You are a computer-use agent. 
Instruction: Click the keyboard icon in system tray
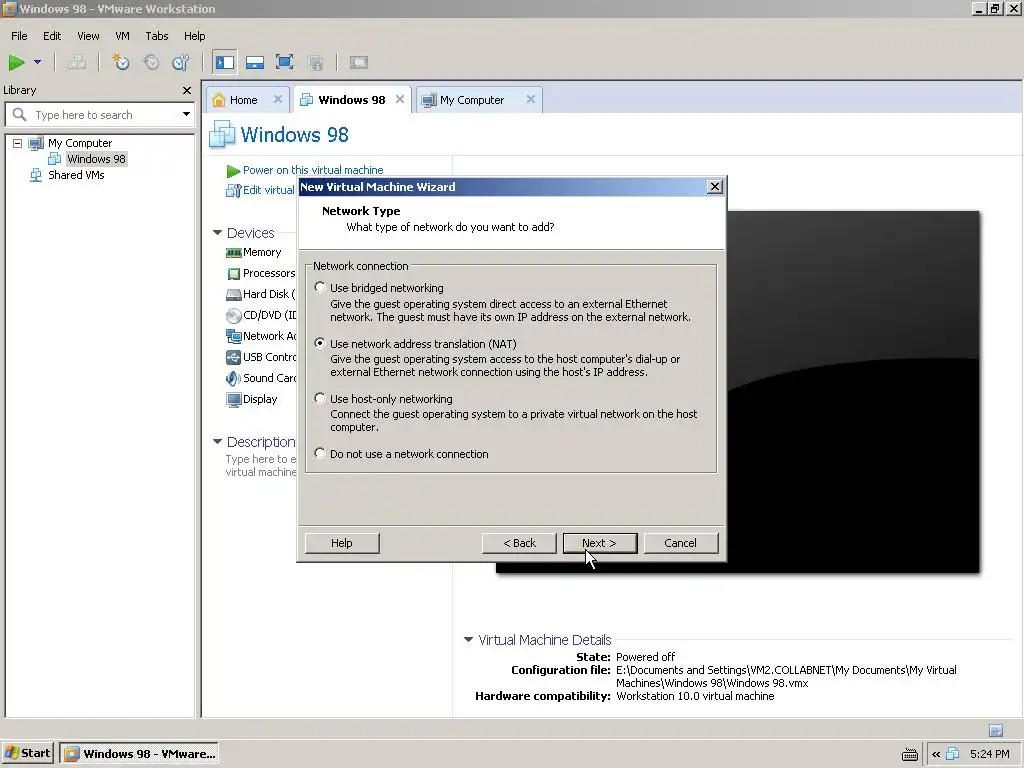(910, 754)
